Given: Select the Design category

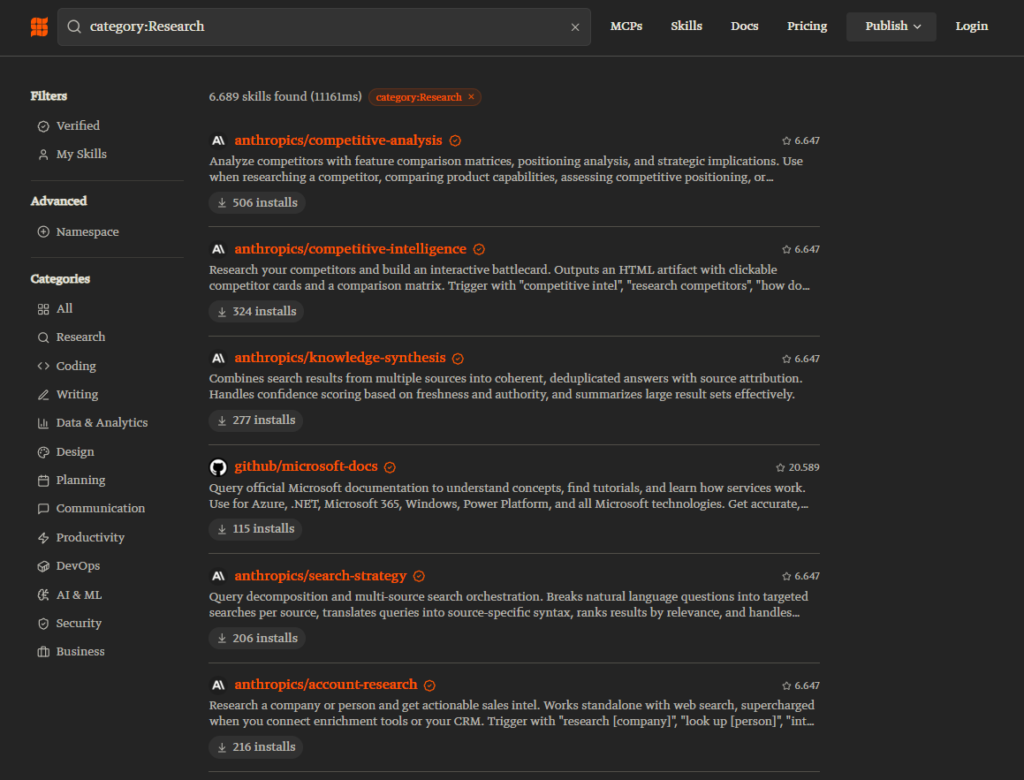Looking at the screenshot, I should (x=65, y=451).
